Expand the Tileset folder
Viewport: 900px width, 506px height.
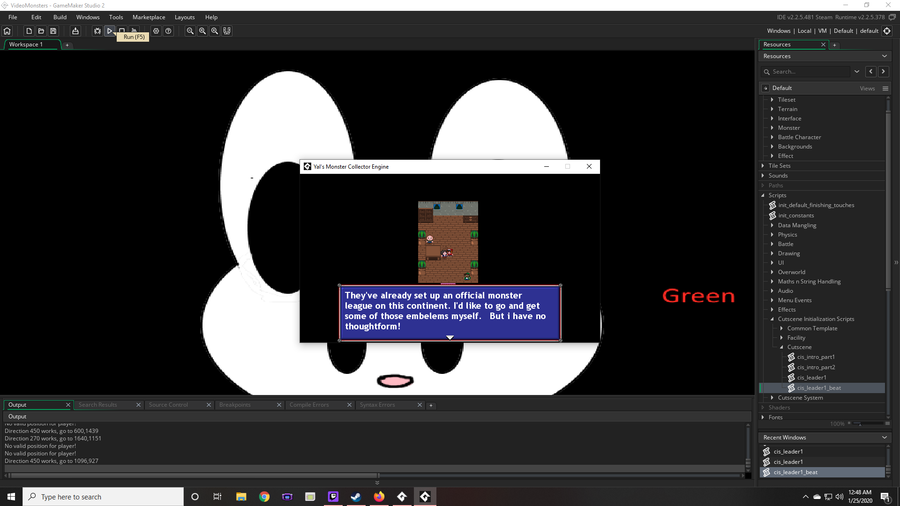772,100
